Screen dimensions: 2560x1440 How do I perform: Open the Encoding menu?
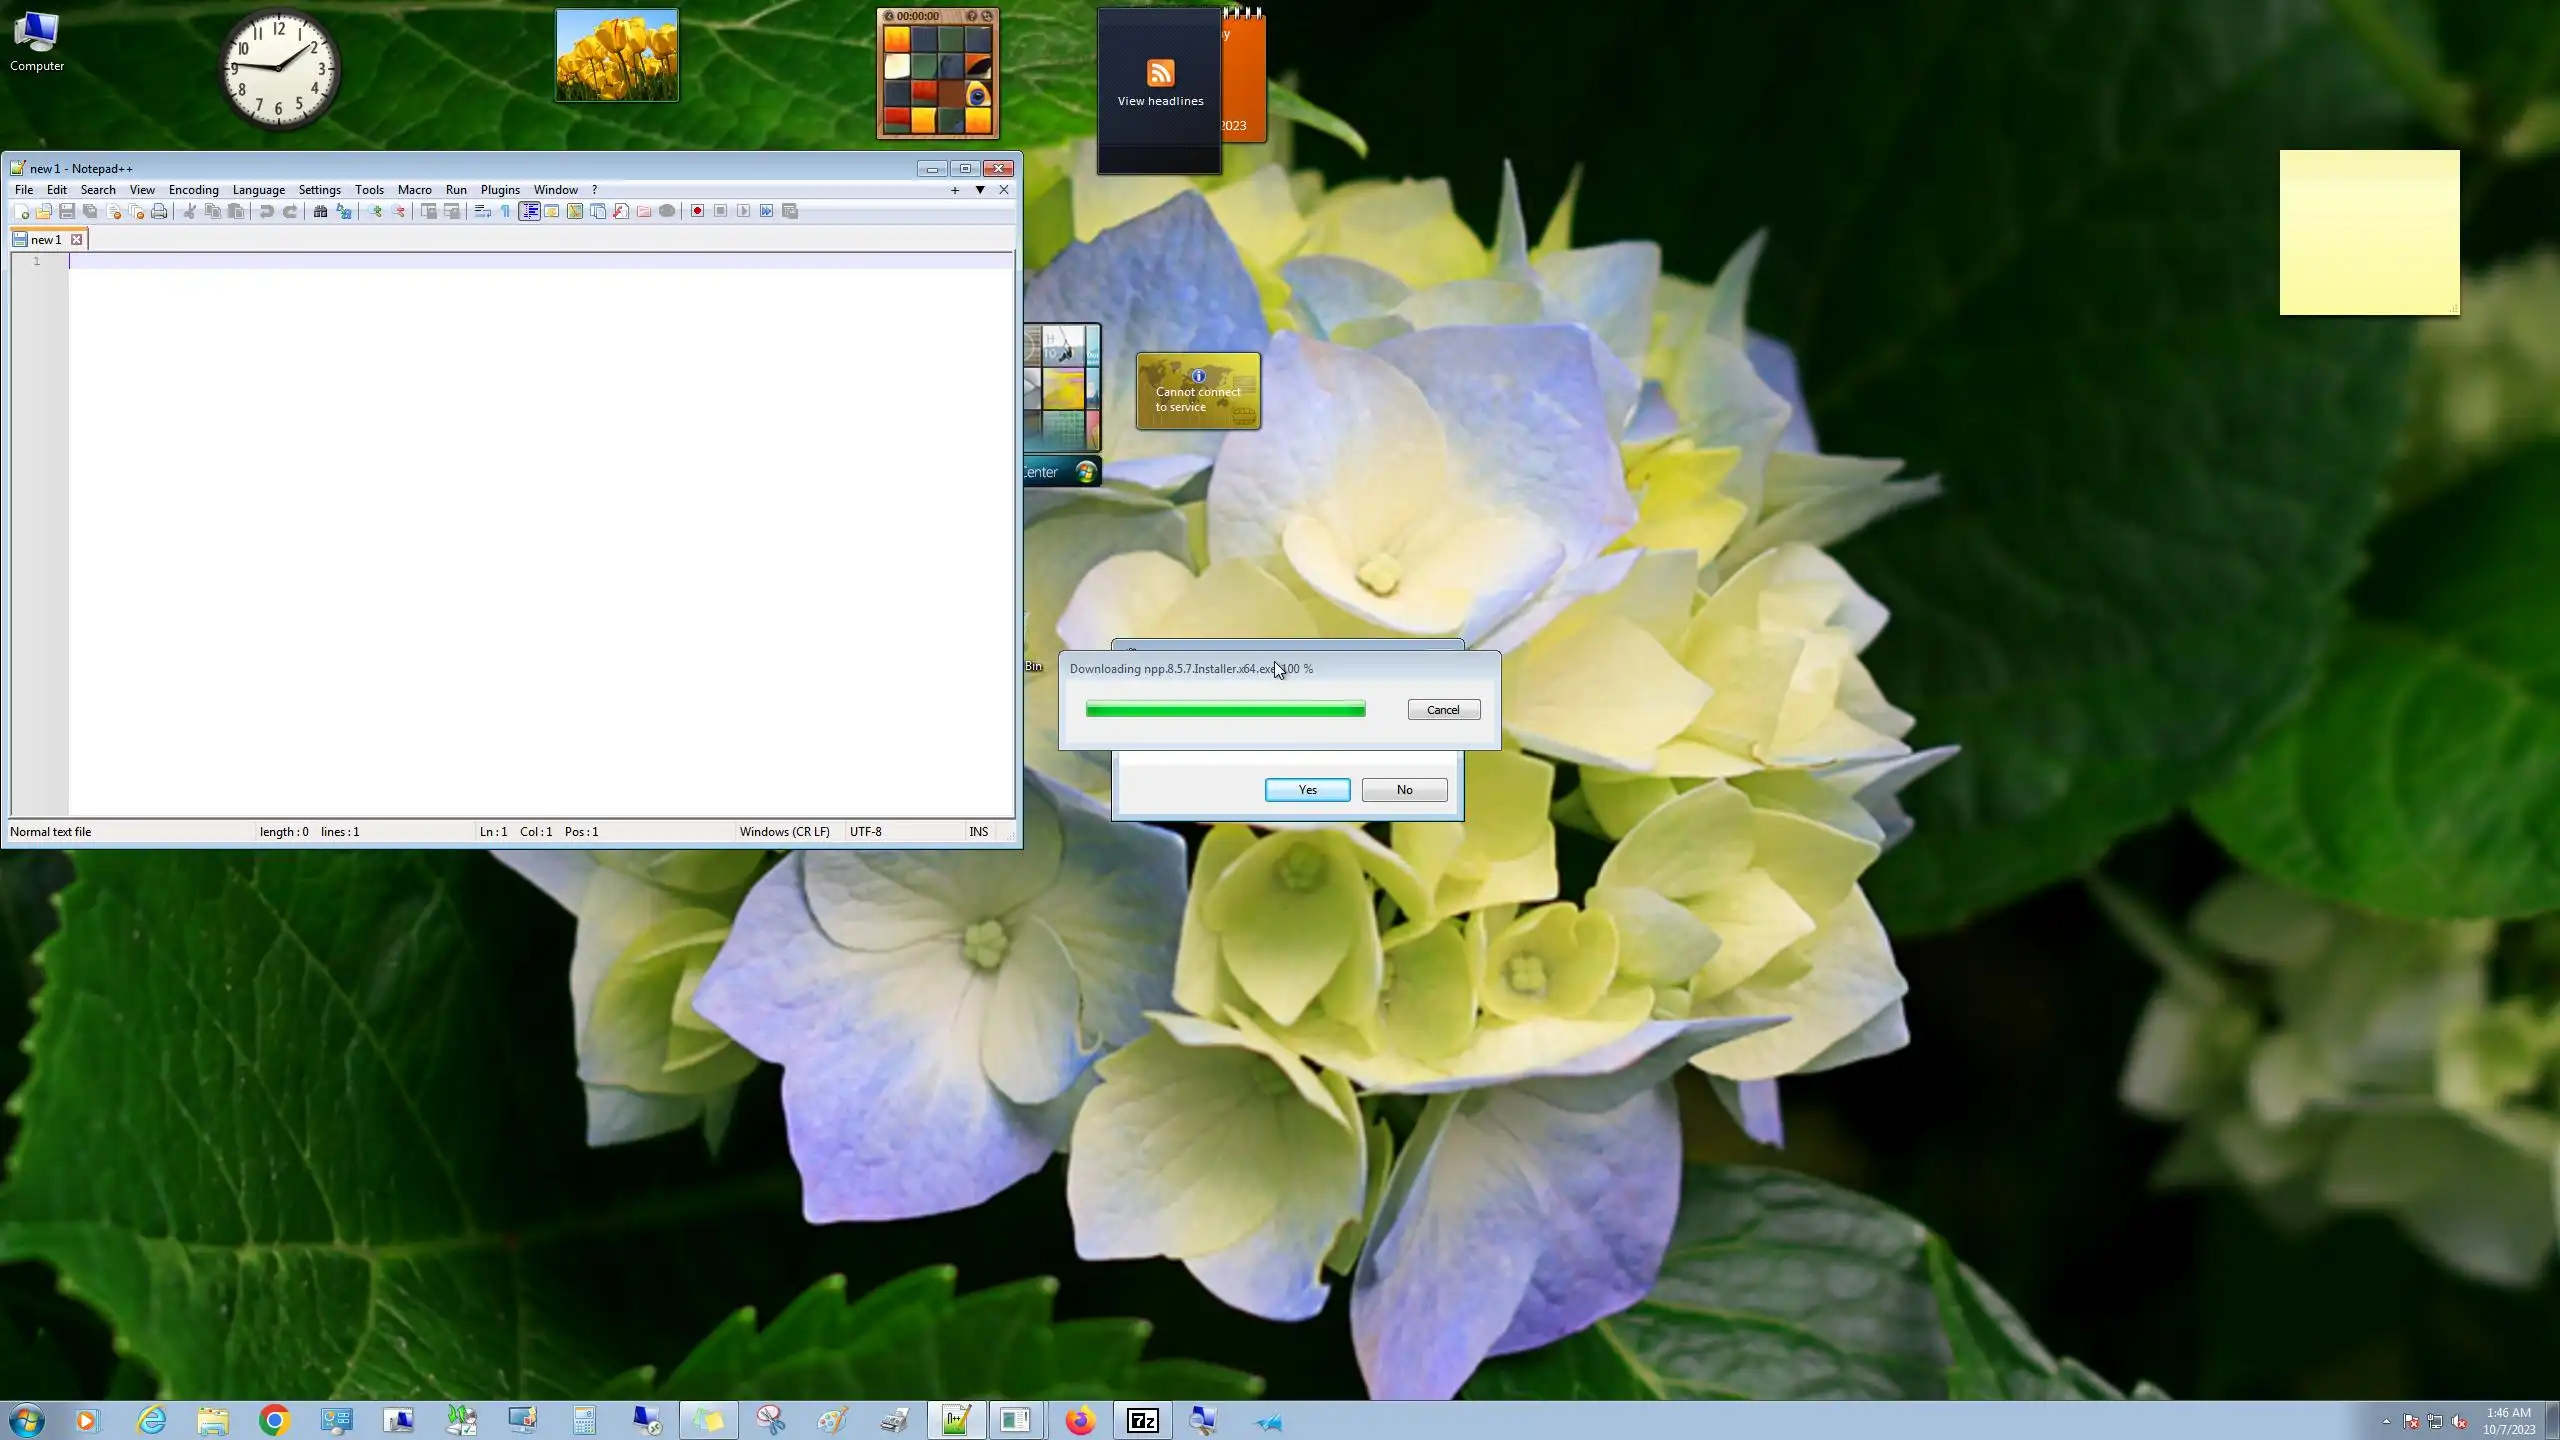tap(193, 190)
